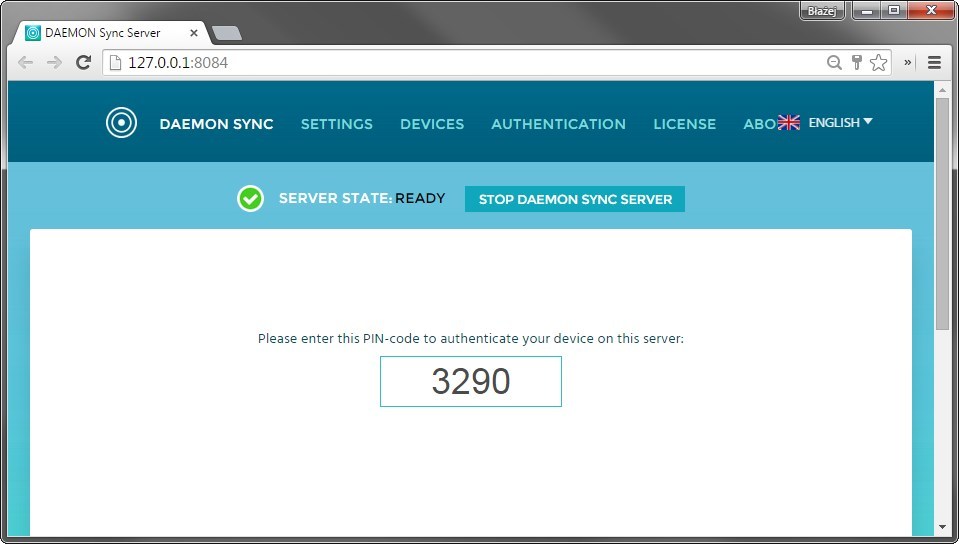Show hidden extensions via double chevron
Screen dimensions: 959x544
pos(908,62)
